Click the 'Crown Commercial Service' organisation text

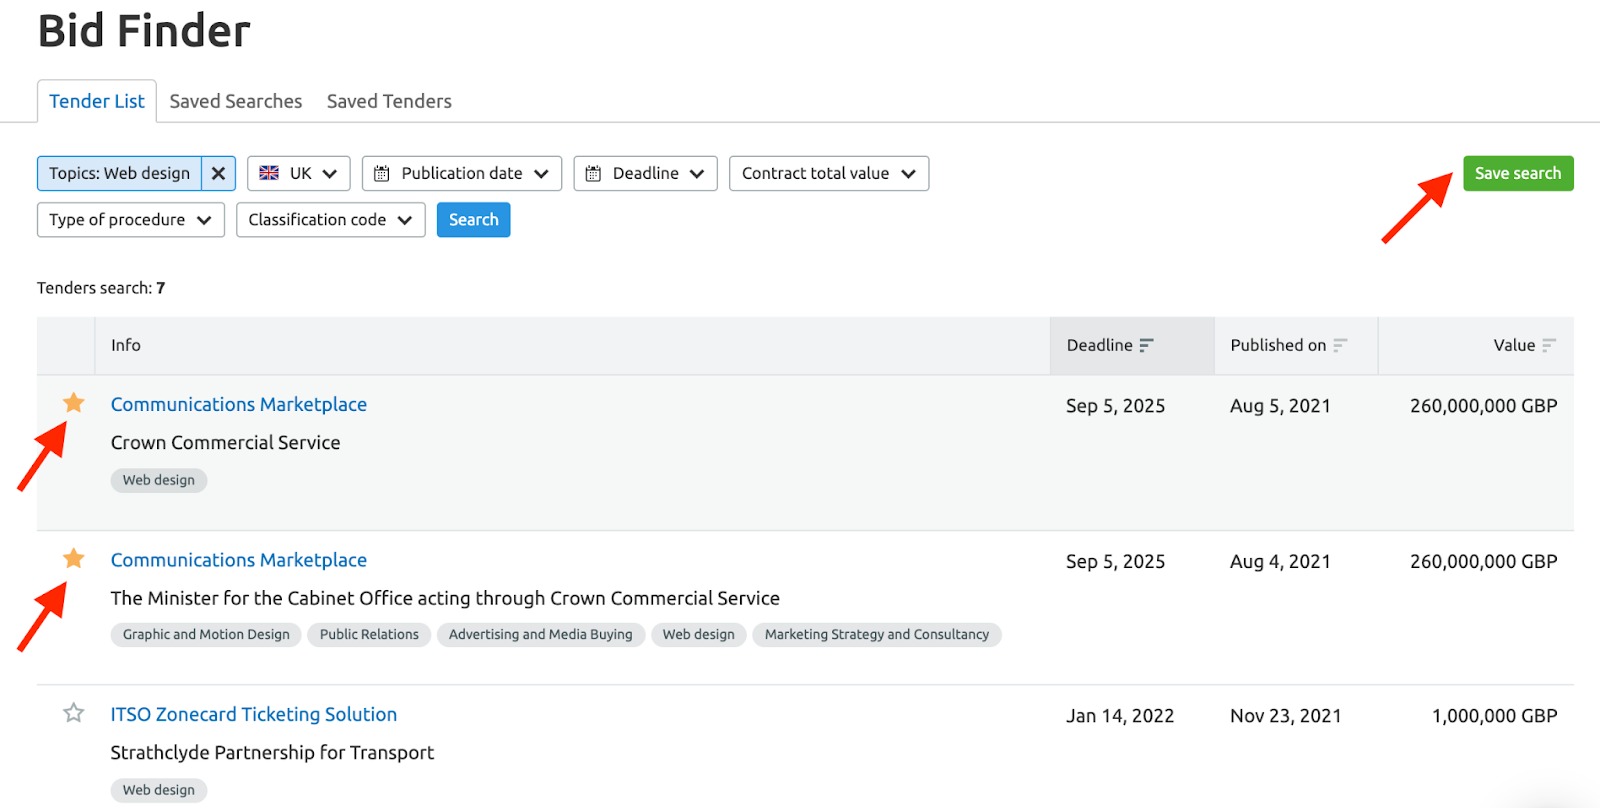pos(225,442)
